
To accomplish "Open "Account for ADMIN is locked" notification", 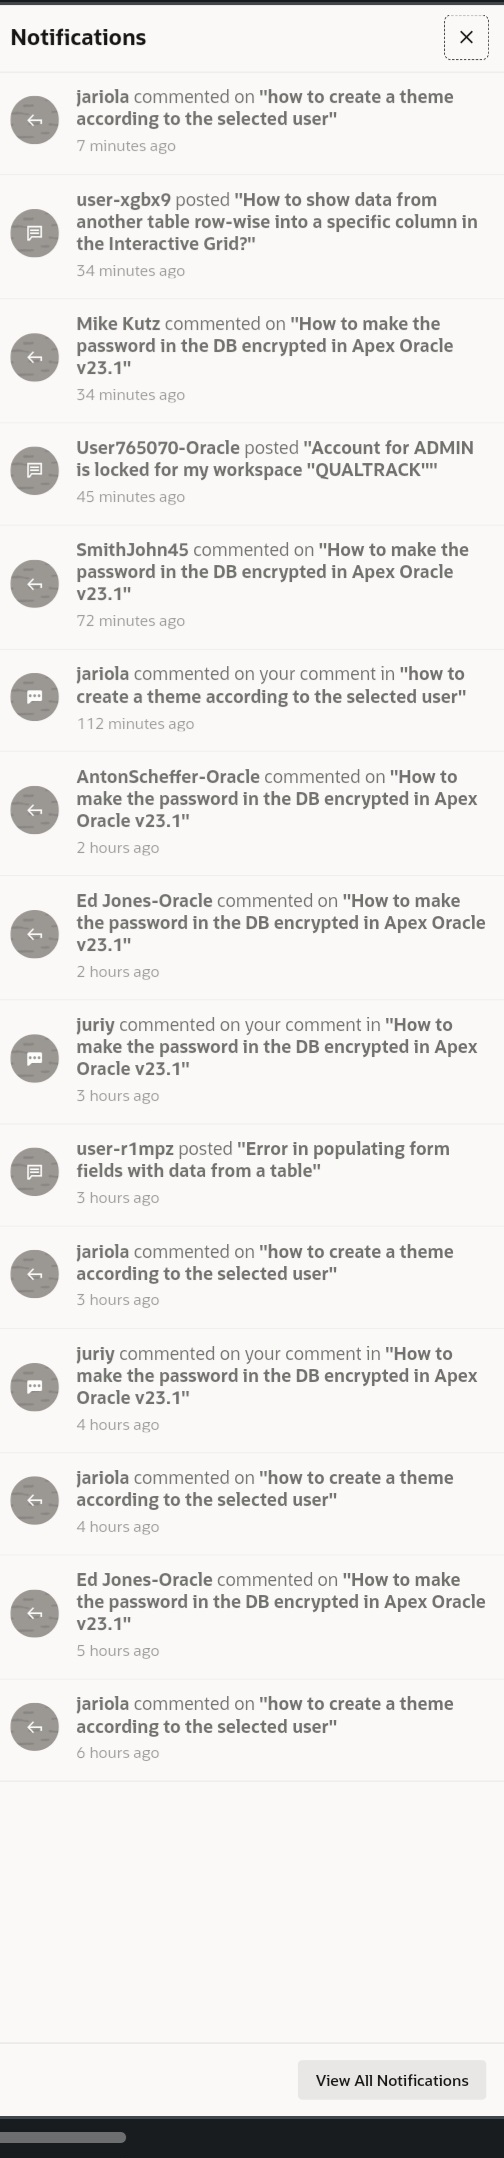I will [252, 472].
